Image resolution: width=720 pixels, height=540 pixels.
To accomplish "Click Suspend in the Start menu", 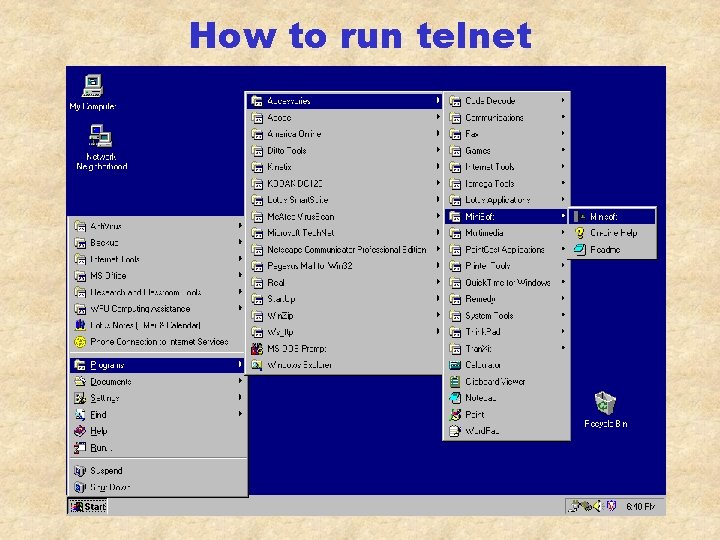I will (158, 471).
